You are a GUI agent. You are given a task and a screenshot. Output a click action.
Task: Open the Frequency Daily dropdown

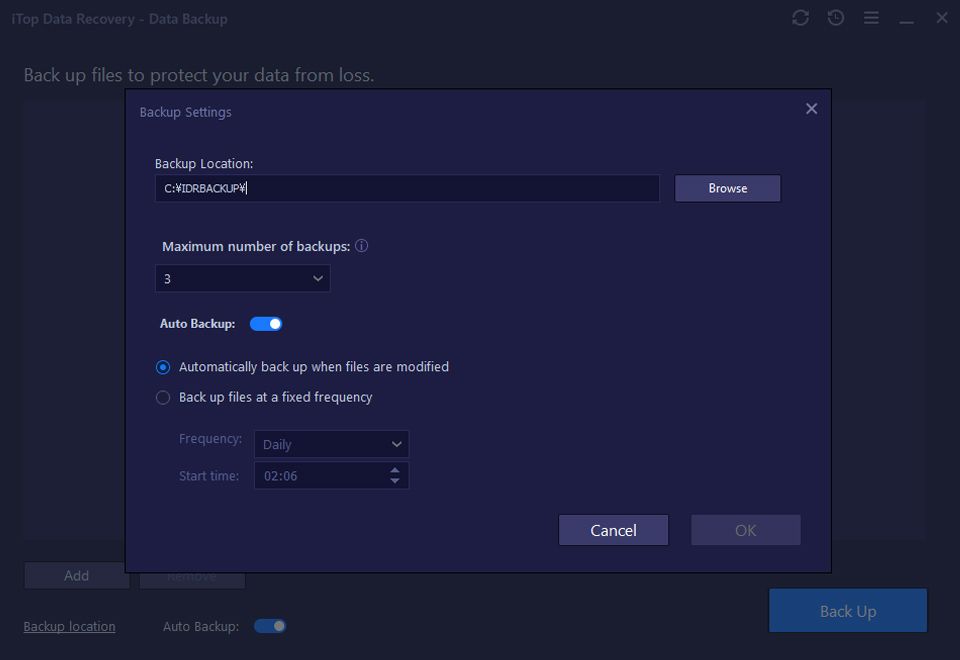coord(331,444)
